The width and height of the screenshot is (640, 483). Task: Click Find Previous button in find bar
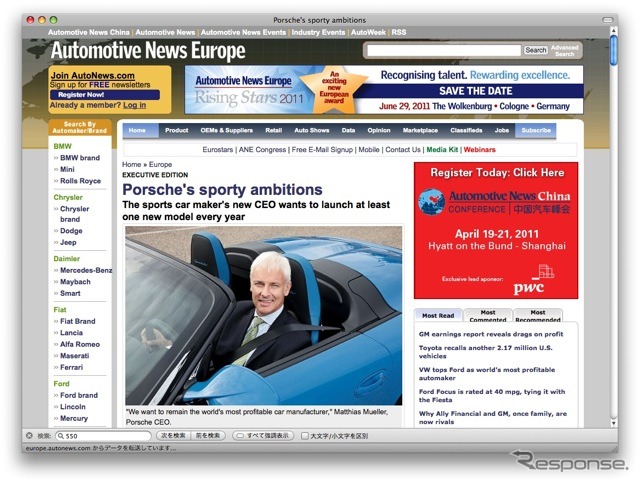[x=208, y=436]
